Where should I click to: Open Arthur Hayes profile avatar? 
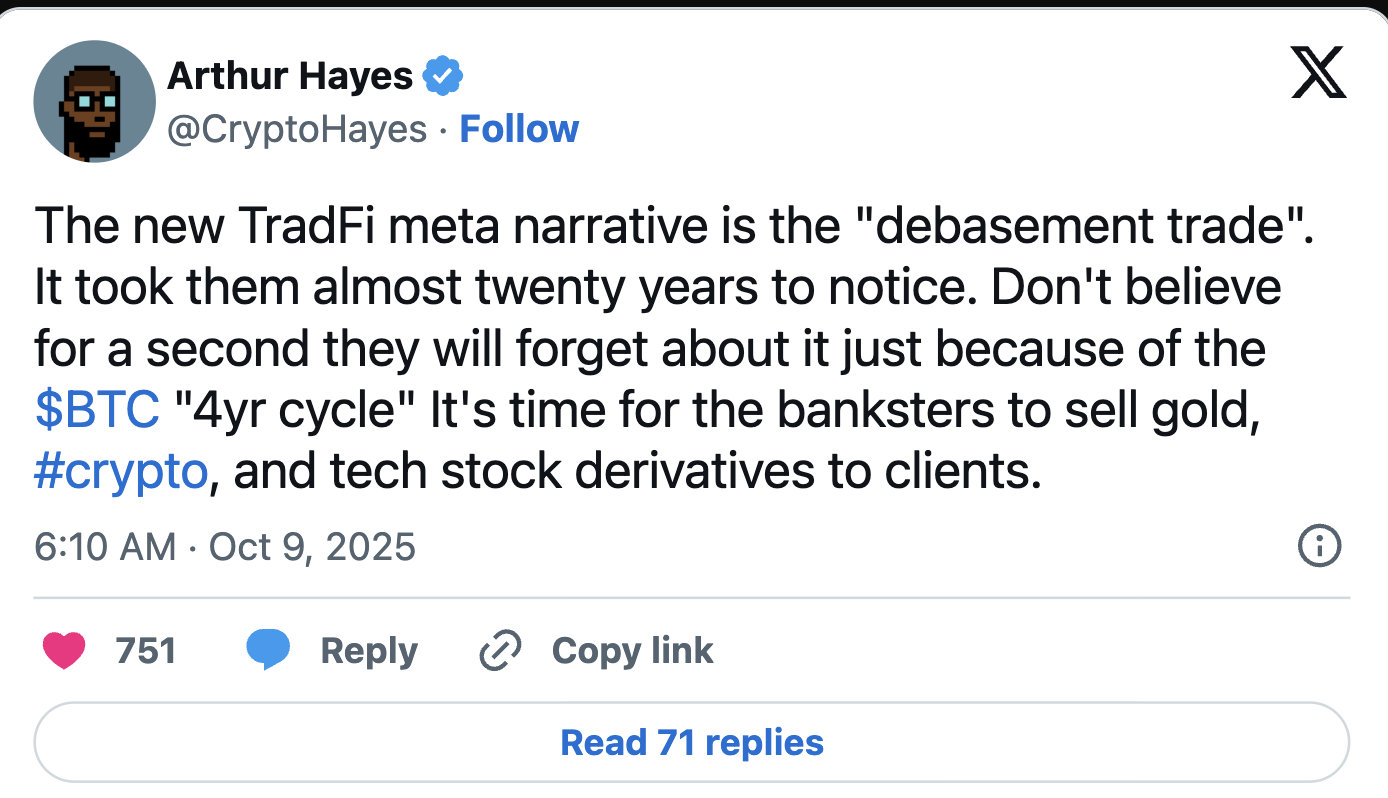[x=94, y=101]
